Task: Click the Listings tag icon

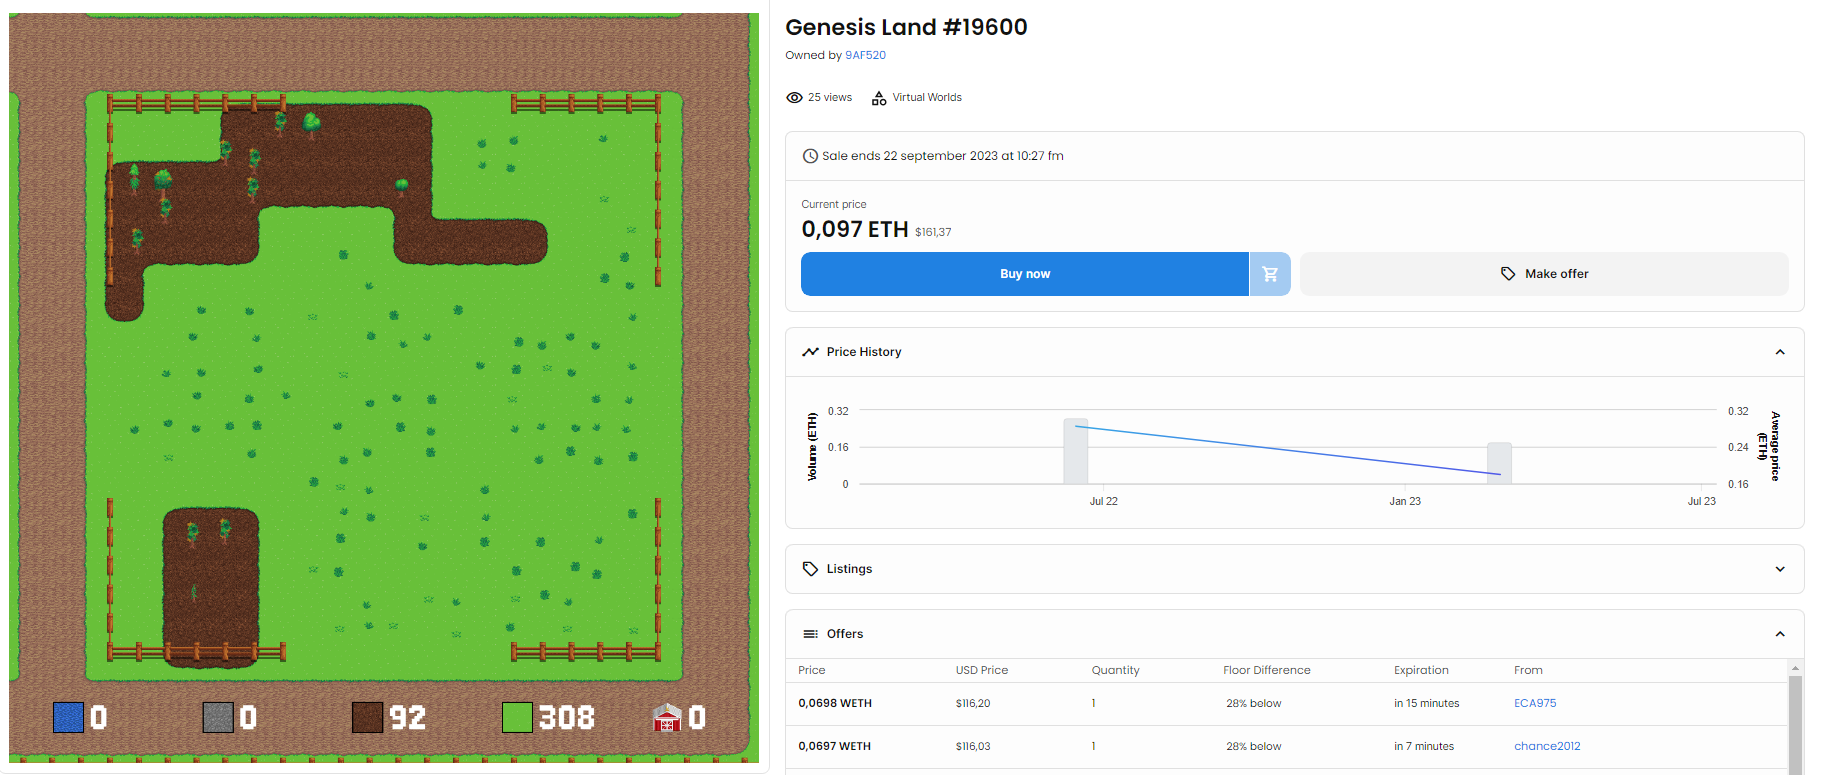Action: point(810,569)
